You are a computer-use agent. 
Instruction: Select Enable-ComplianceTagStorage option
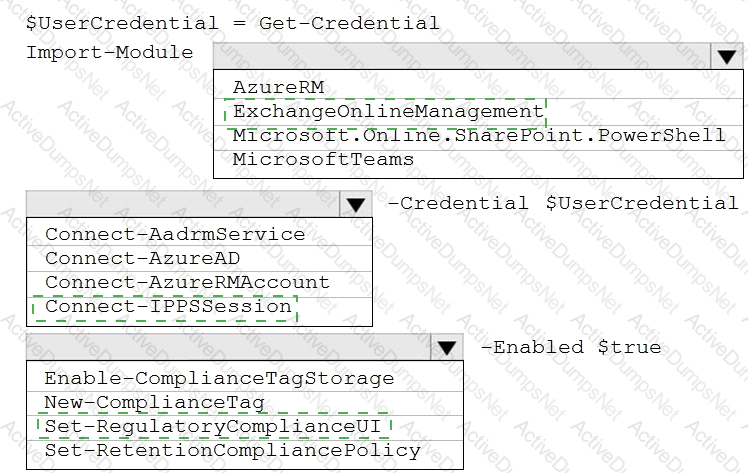coord(219,378)
